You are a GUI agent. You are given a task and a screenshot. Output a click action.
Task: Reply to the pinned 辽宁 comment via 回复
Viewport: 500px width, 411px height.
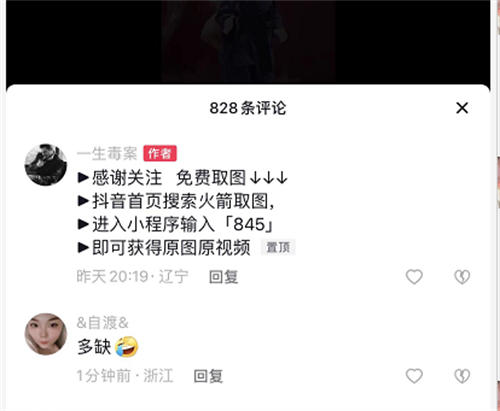pos(223,277)
